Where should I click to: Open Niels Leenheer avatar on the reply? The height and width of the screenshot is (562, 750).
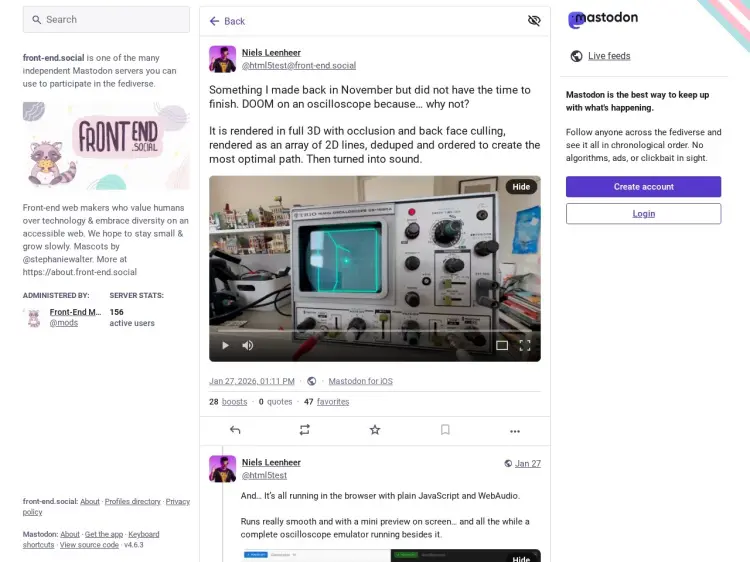pyautogui.click(x=222, y=469)
